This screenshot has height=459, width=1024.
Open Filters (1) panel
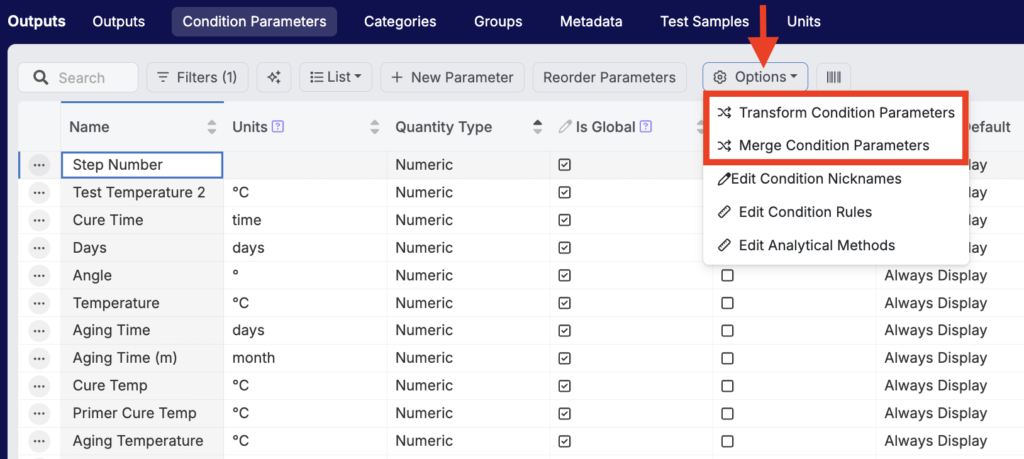click(197, 77)
